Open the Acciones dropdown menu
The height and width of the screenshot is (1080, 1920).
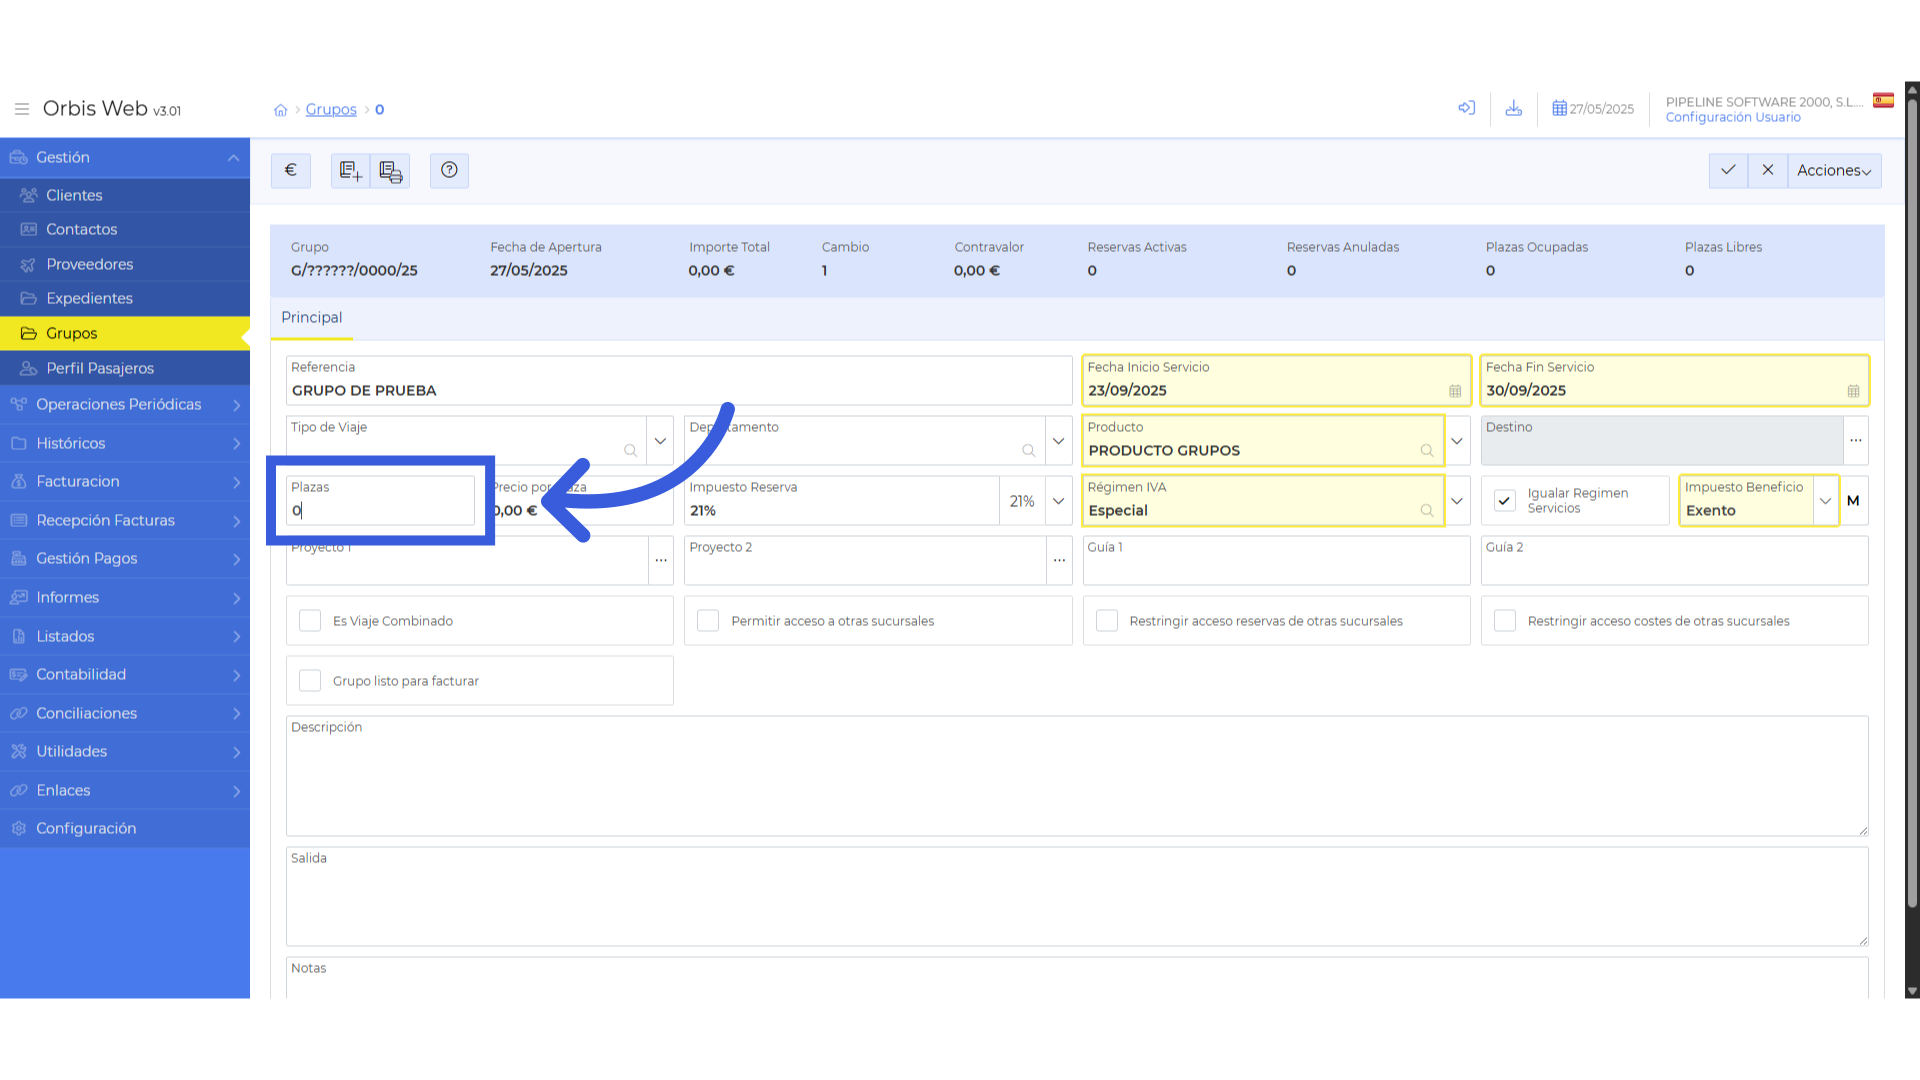click(x=1834, y=170)
